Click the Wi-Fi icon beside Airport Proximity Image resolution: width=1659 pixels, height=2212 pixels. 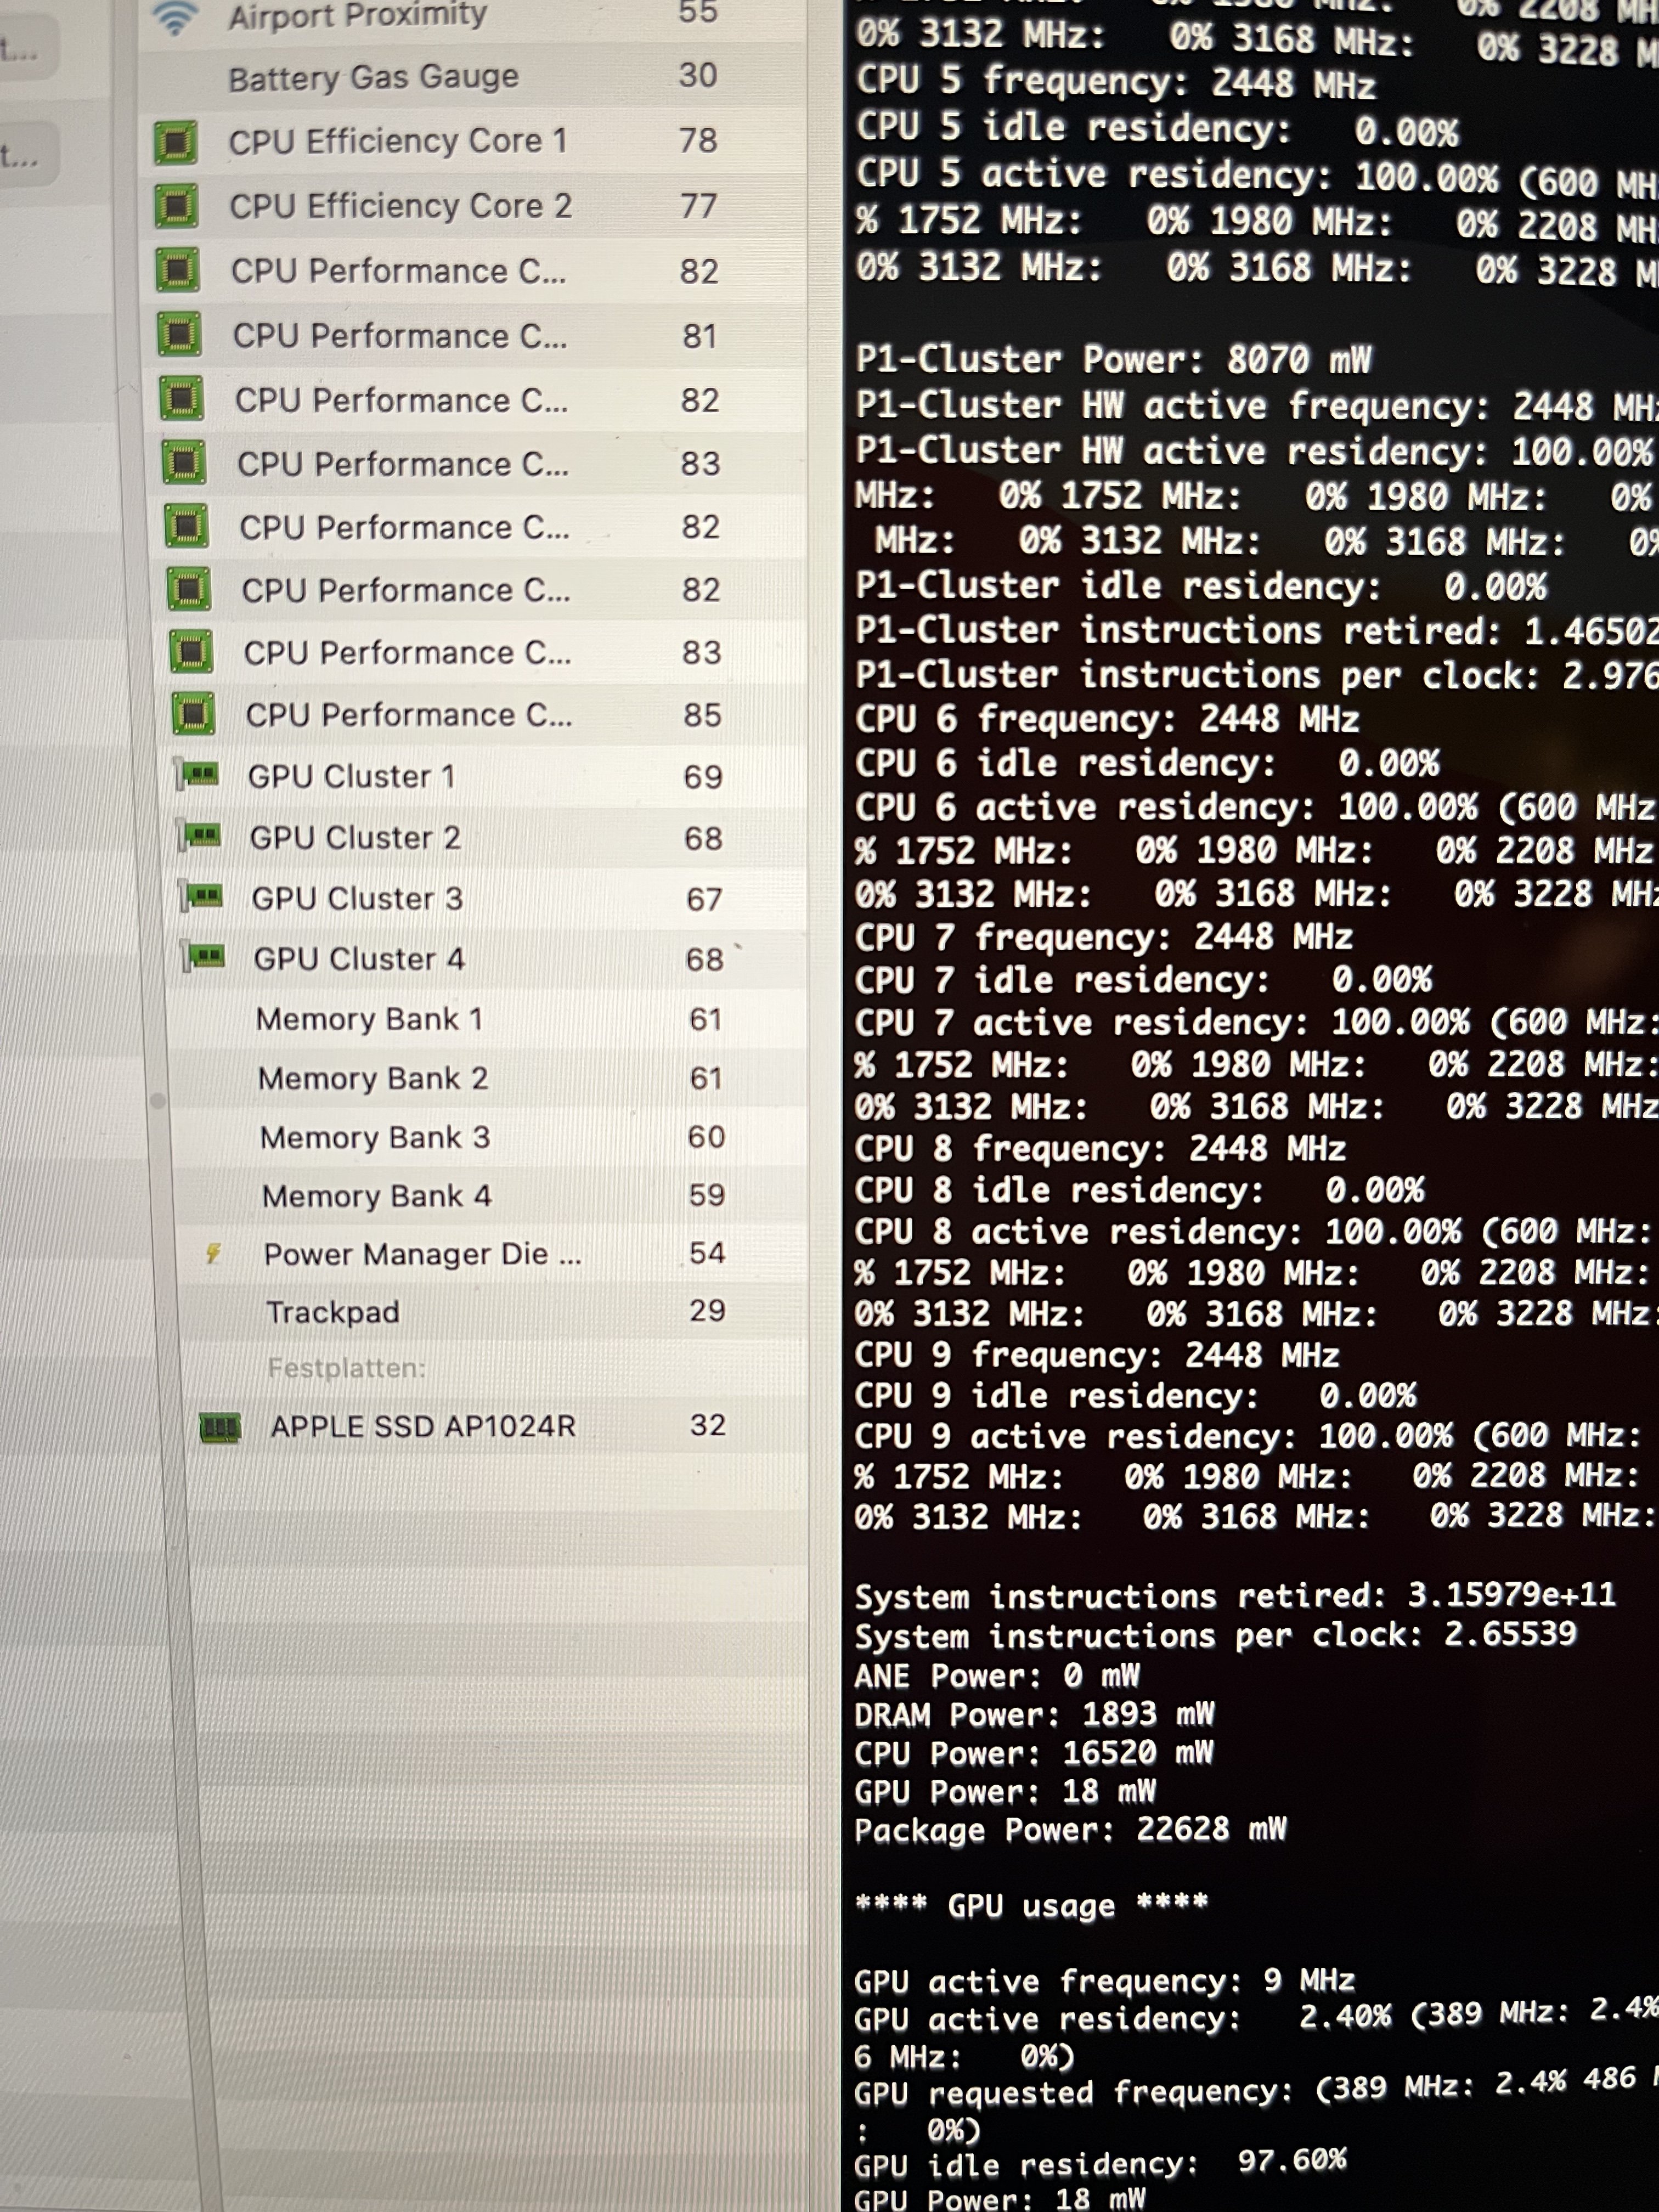(174, 17)
